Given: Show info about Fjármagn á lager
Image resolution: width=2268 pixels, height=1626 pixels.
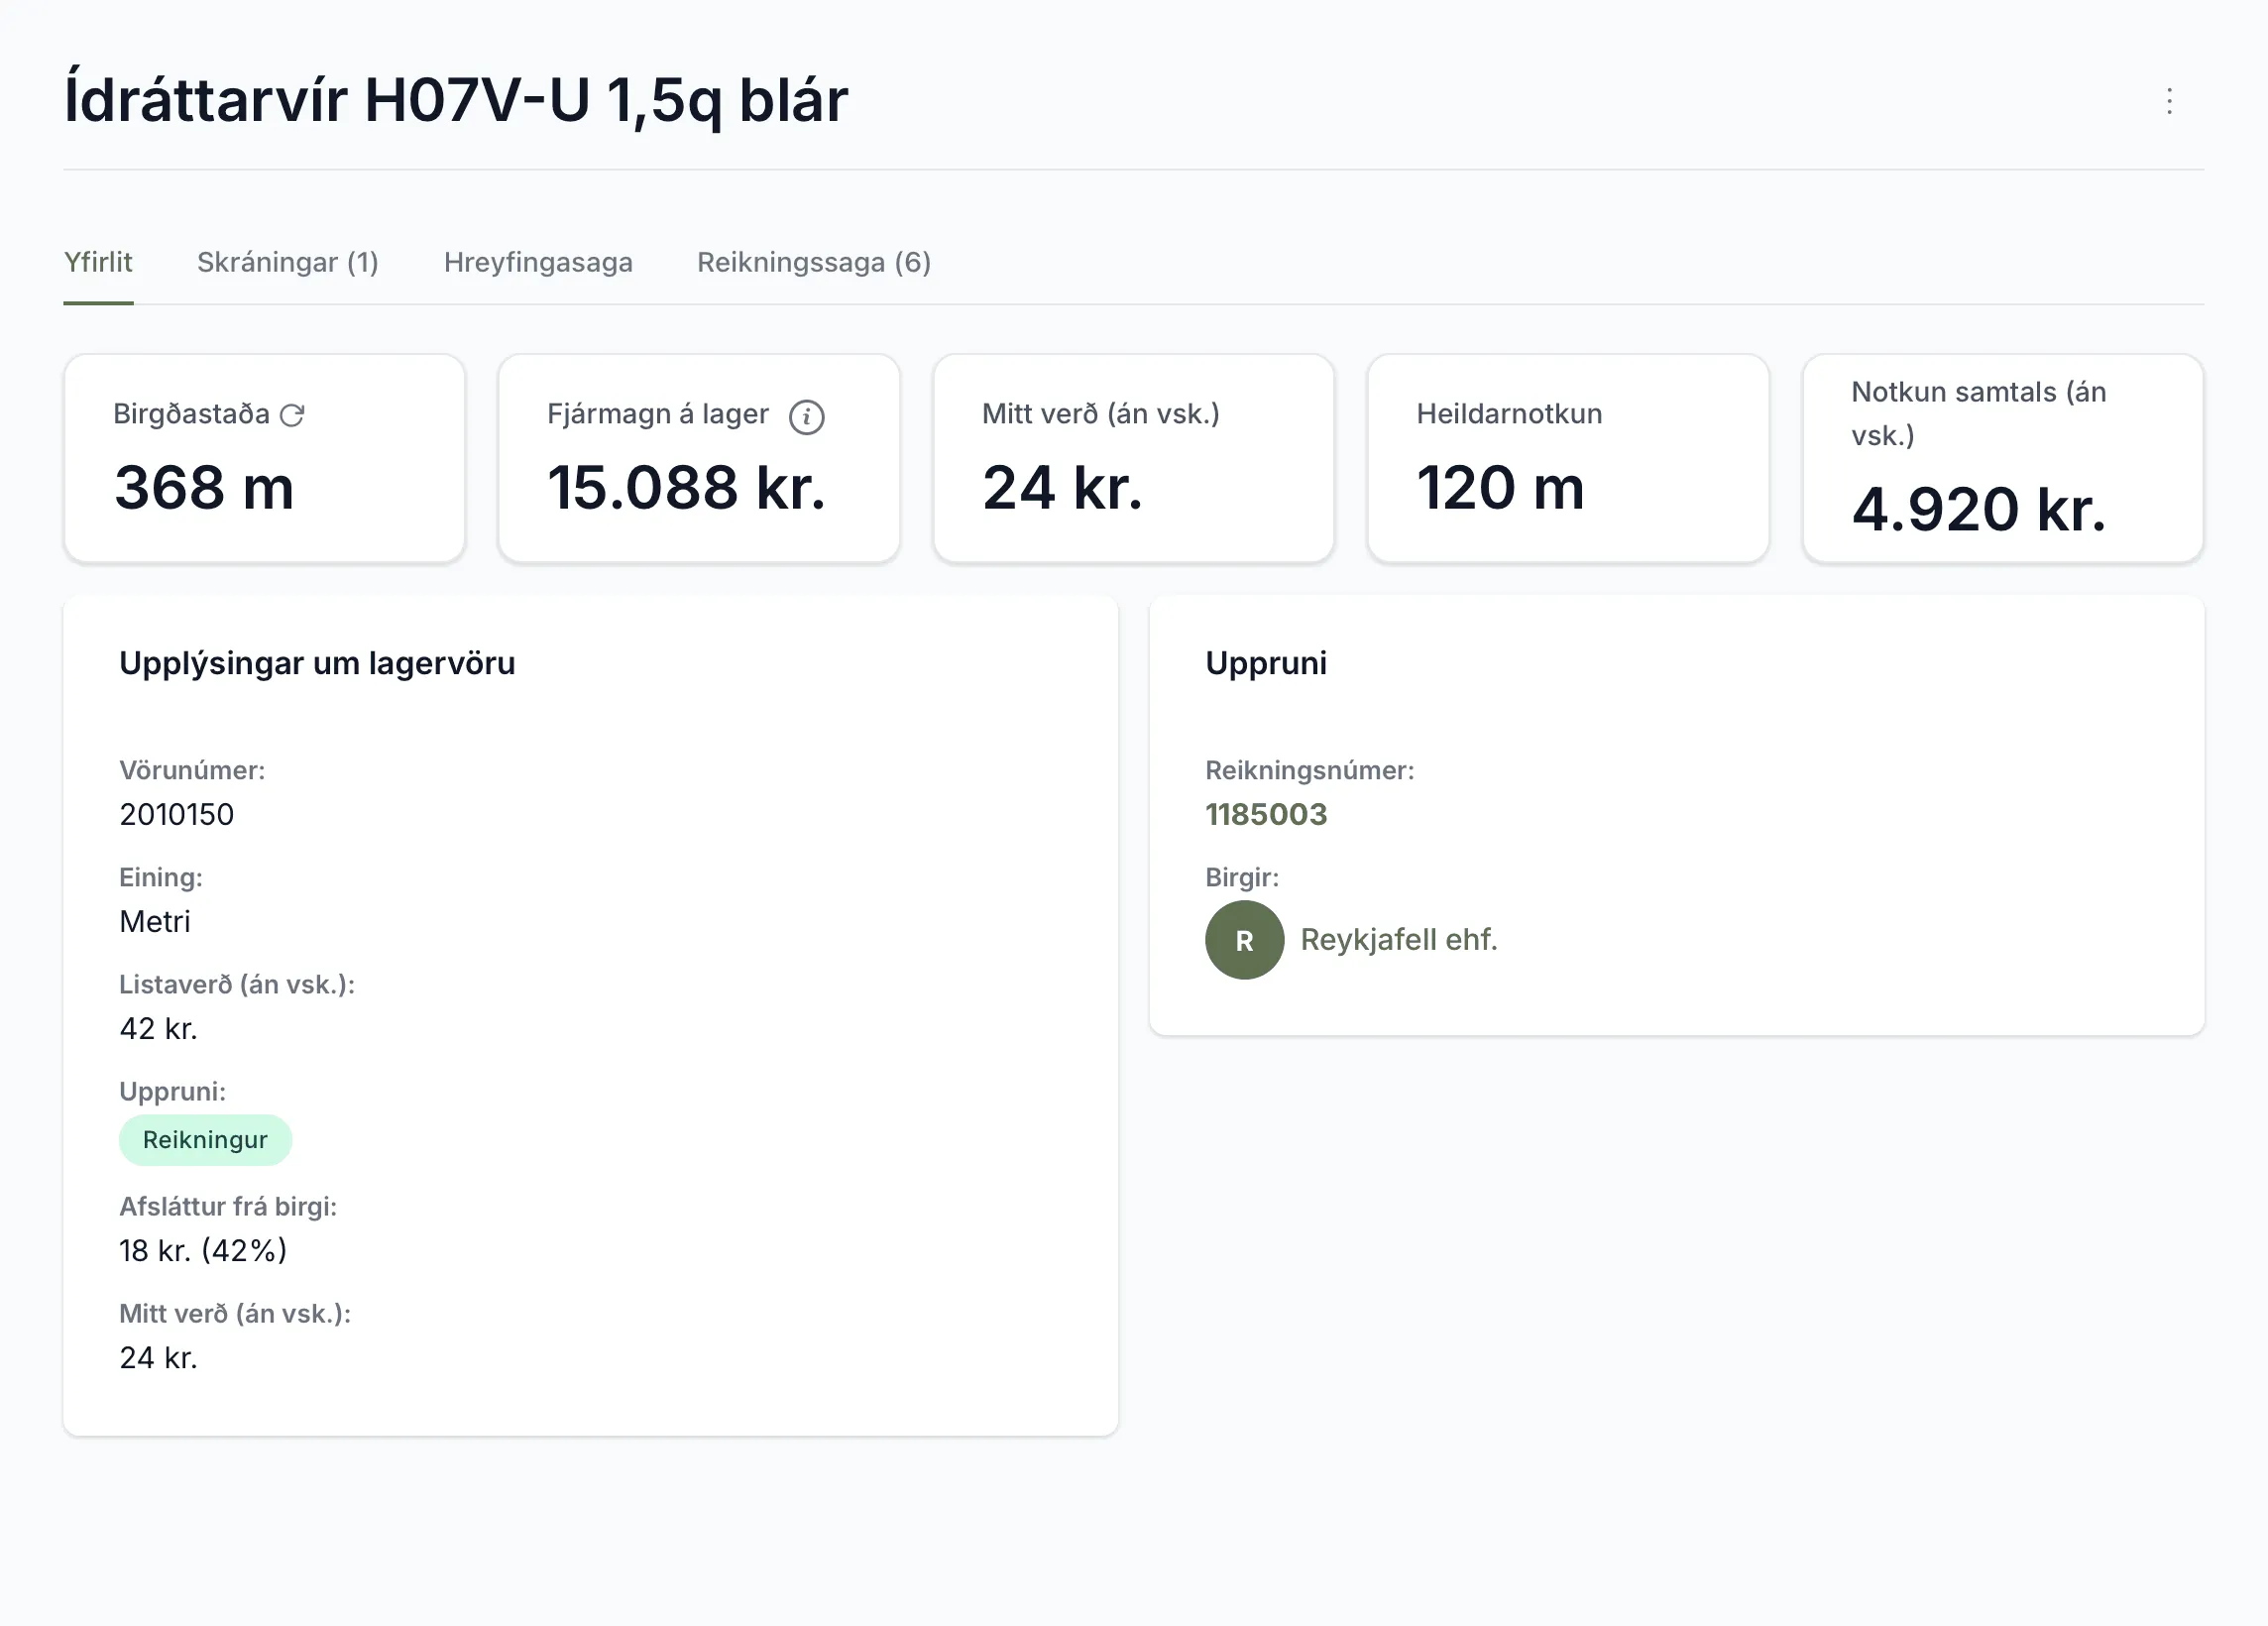Looking at the screenshot, I should pyautogui.click(x=806, y=416).
